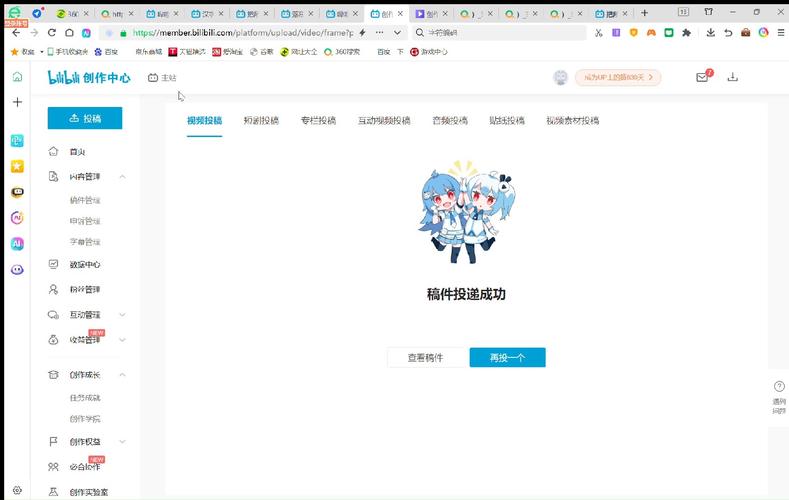Open 手机收藏夹 bookmark
Screen dimensions: 789x500
pyautogui.click(x=67, y=51)
